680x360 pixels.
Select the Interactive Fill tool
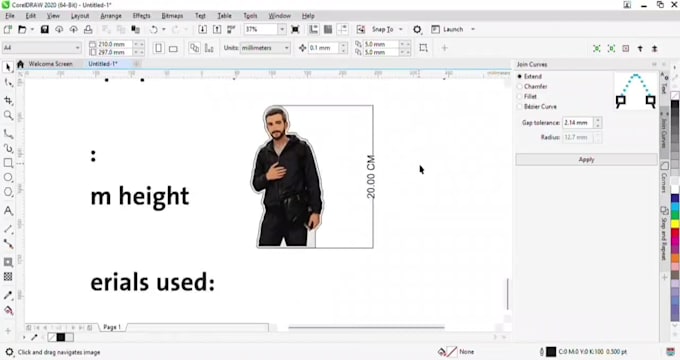tap(8, 311)
